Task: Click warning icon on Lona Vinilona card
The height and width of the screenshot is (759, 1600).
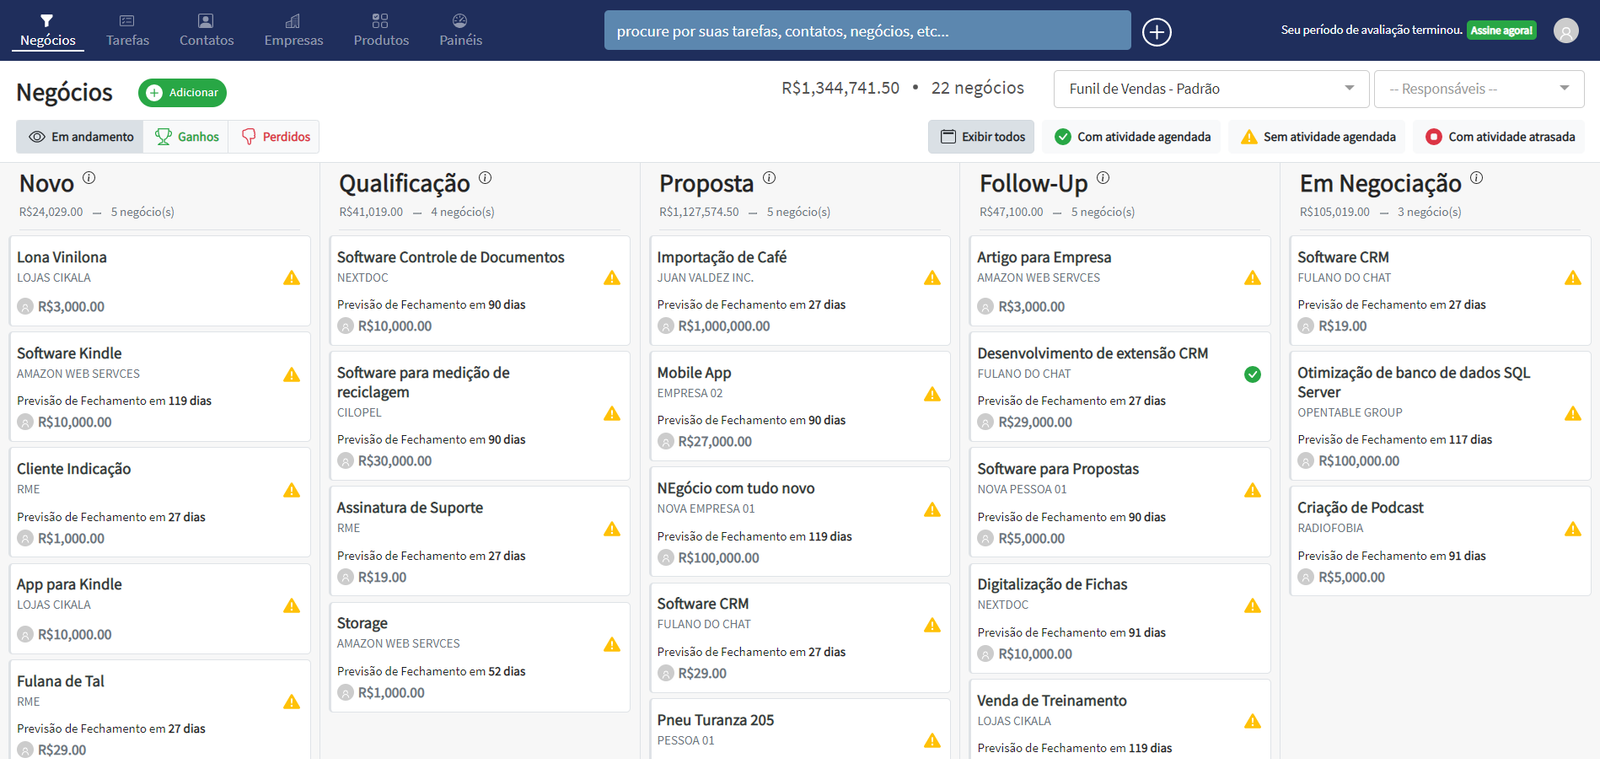Action: [292, 278]
